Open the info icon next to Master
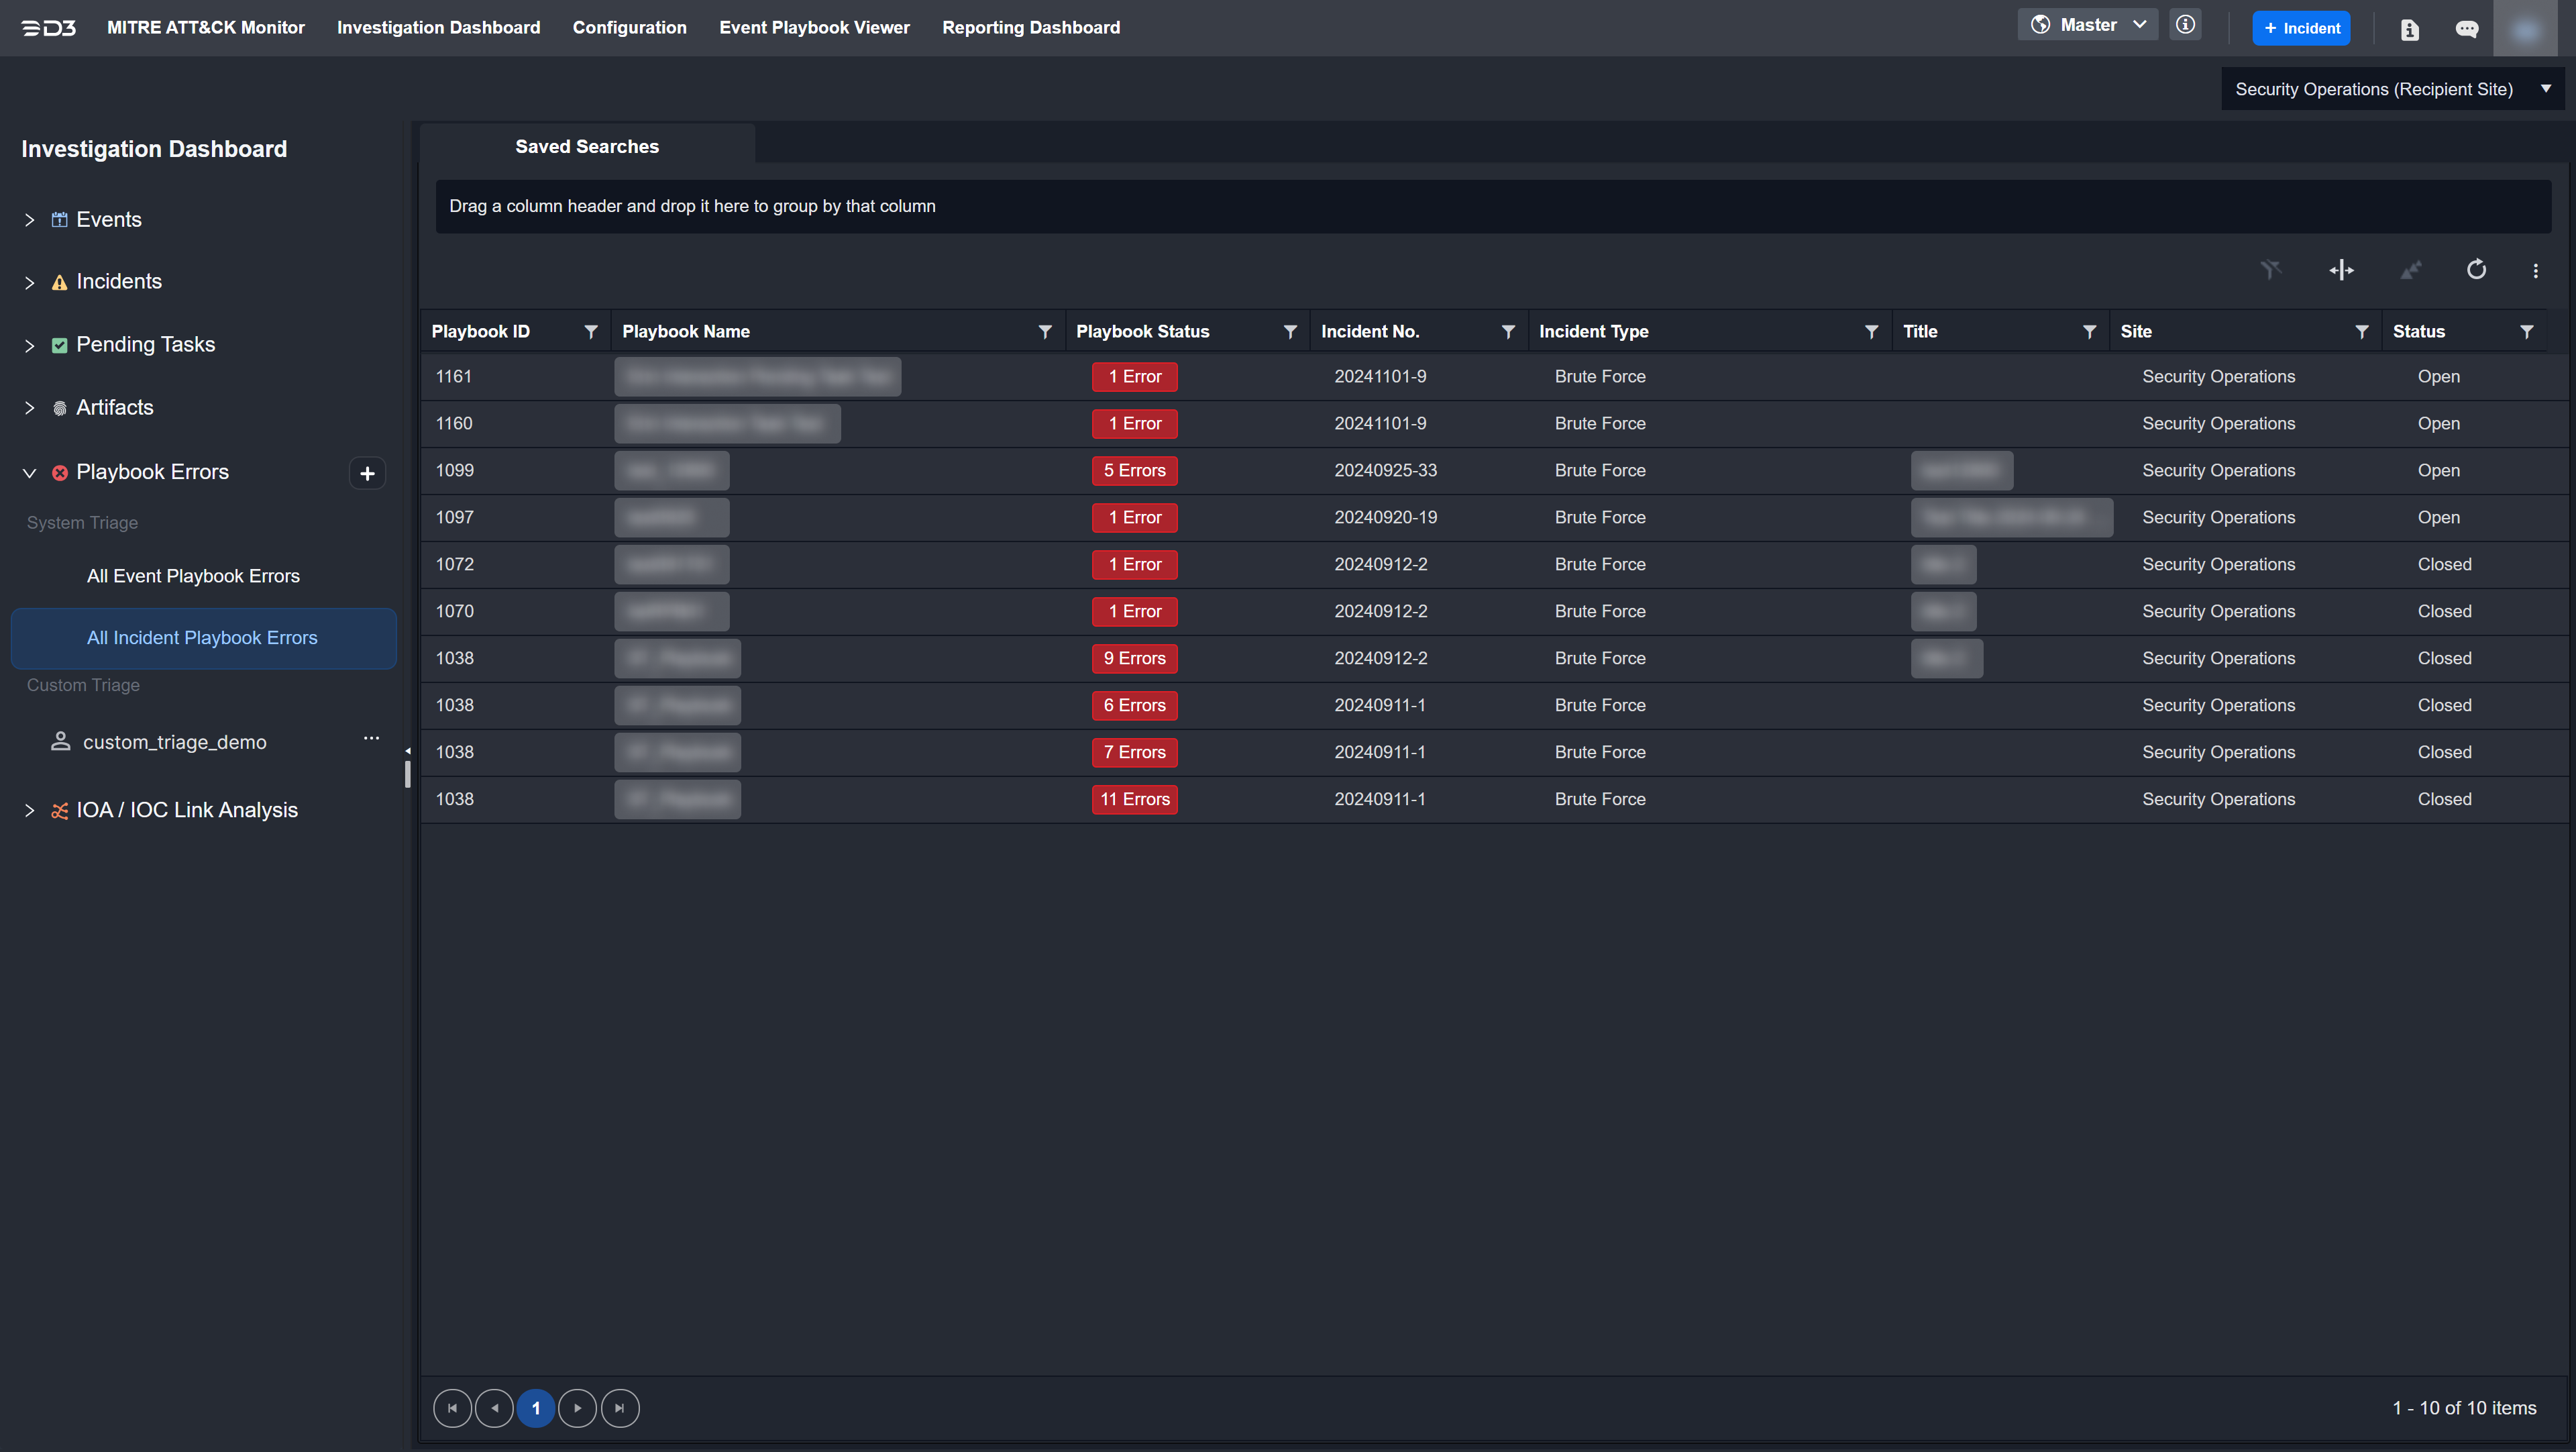Screen dimensions: 2576x1452 click(2185, 25)
